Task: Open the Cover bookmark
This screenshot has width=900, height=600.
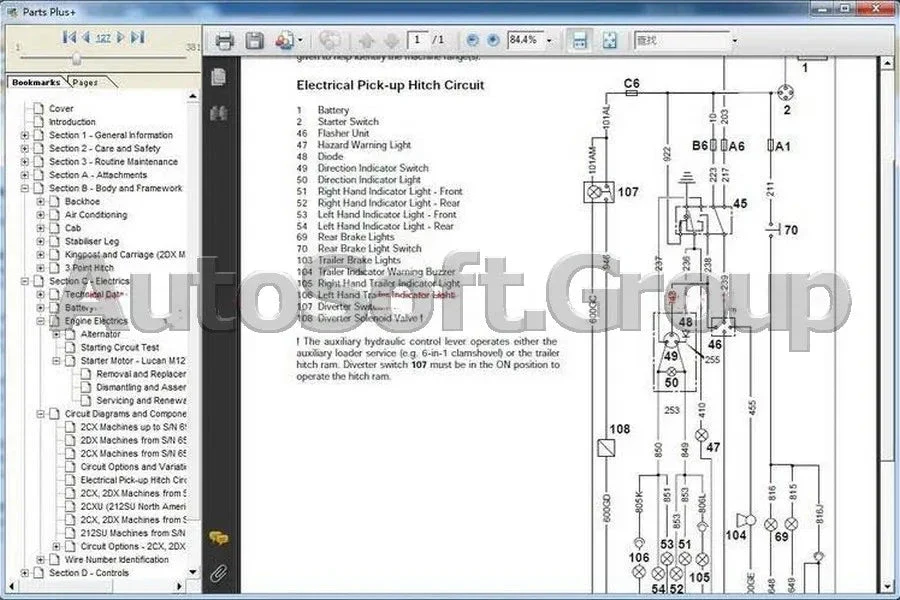Action: pos(61,109)
